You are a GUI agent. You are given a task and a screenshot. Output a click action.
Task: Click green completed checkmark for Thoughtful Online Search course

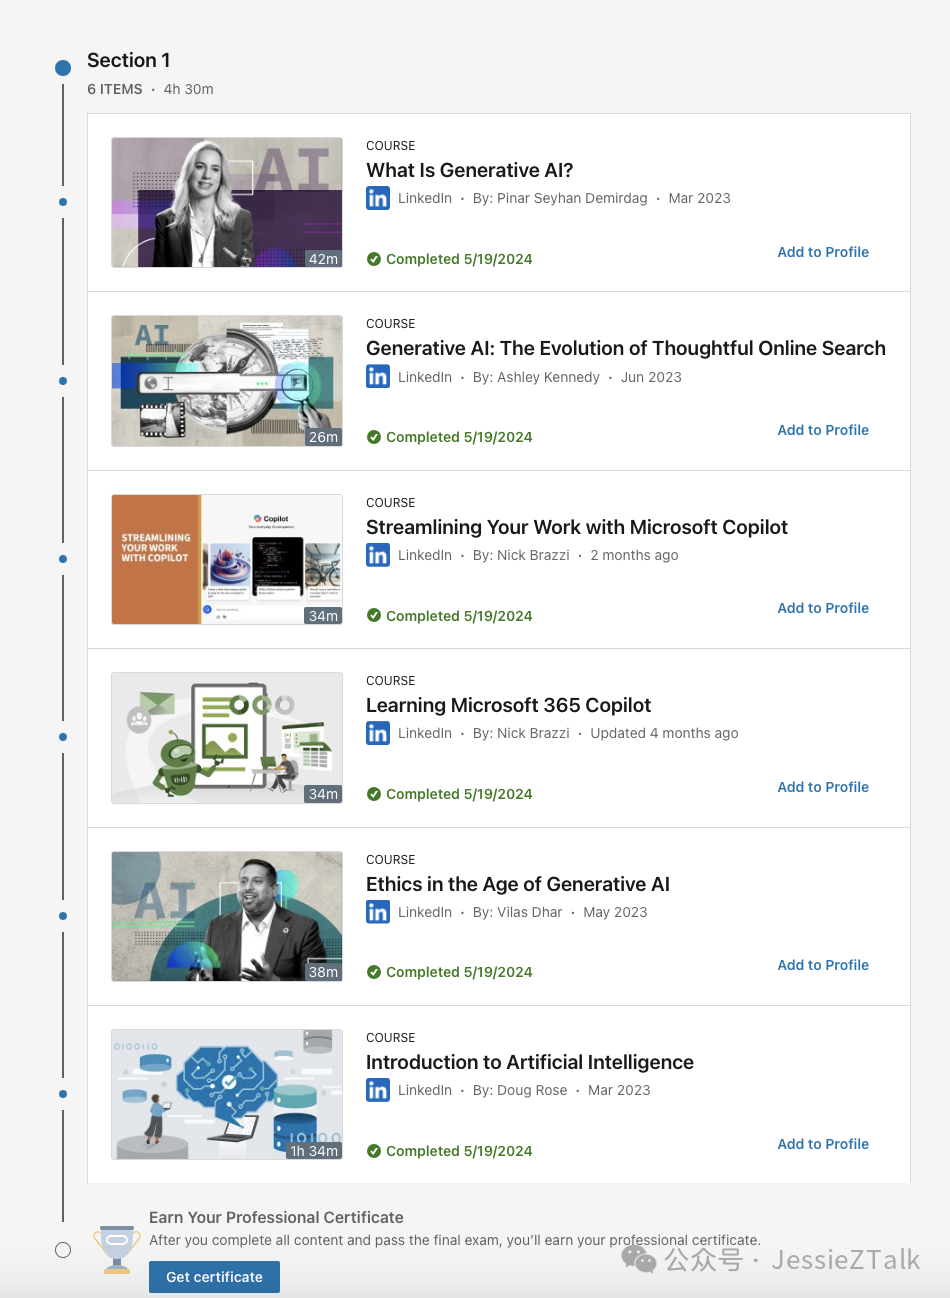(374, 437)
